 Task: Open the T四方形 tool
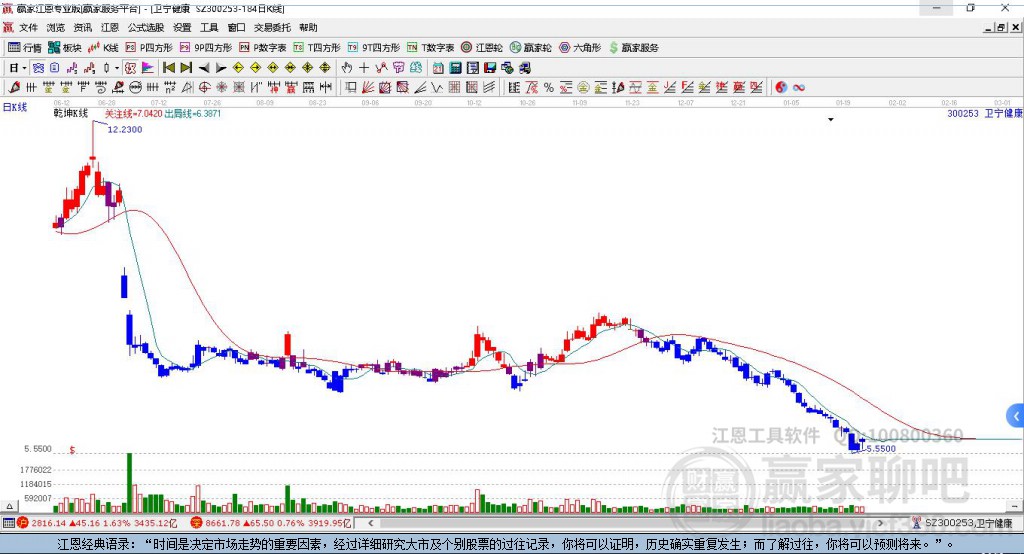317,48
